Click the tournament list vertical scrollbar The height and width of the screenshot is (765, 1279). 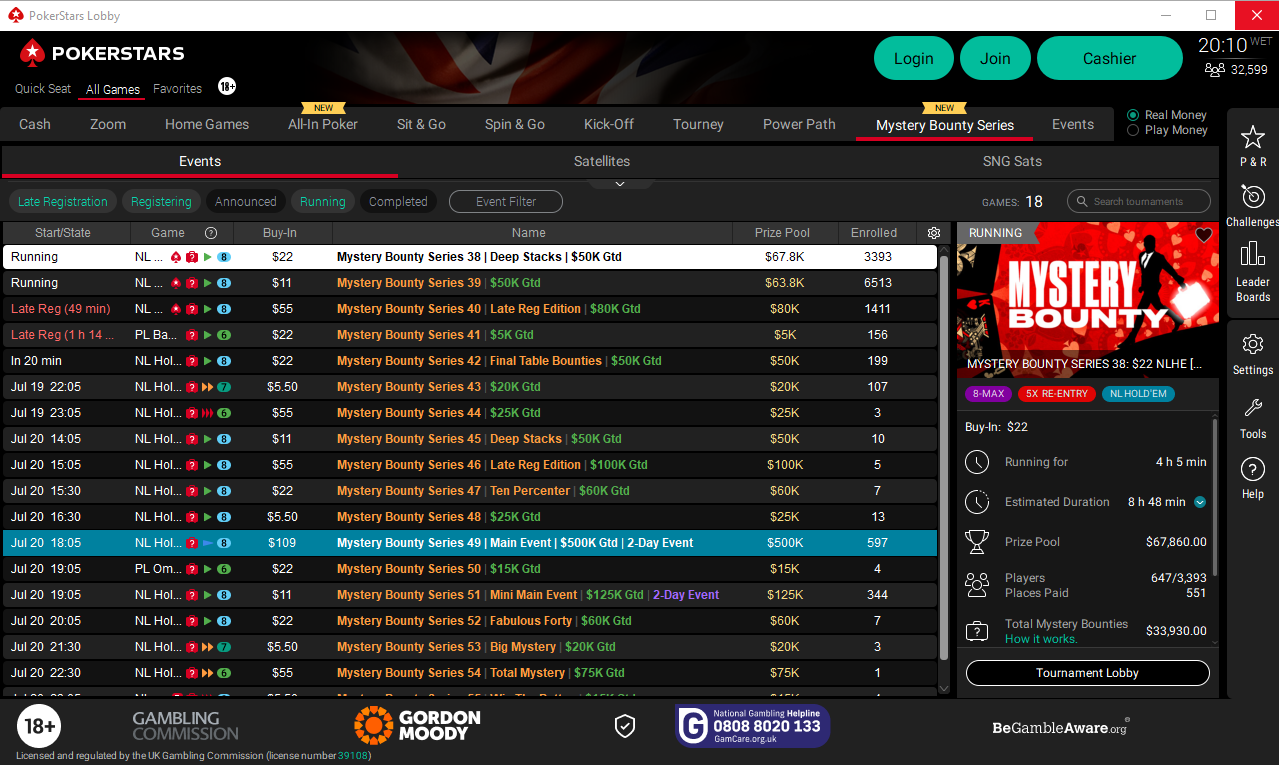(x=945, y=460)
